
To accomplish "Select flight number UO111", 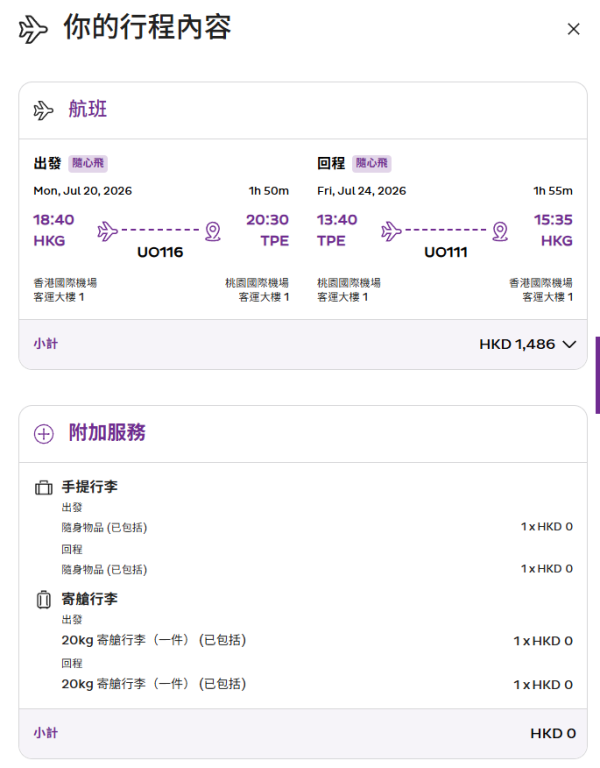I will point(446,252).
